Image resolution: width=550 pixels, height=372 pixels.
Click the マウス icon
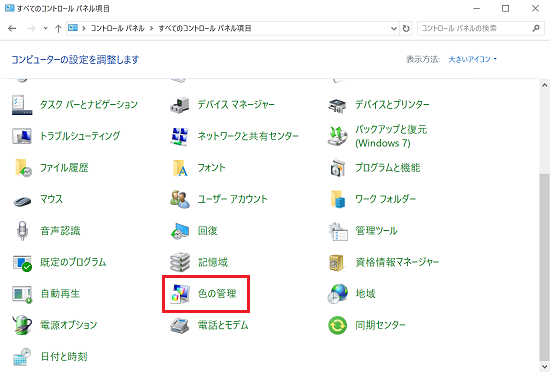[x=22, y=201]
